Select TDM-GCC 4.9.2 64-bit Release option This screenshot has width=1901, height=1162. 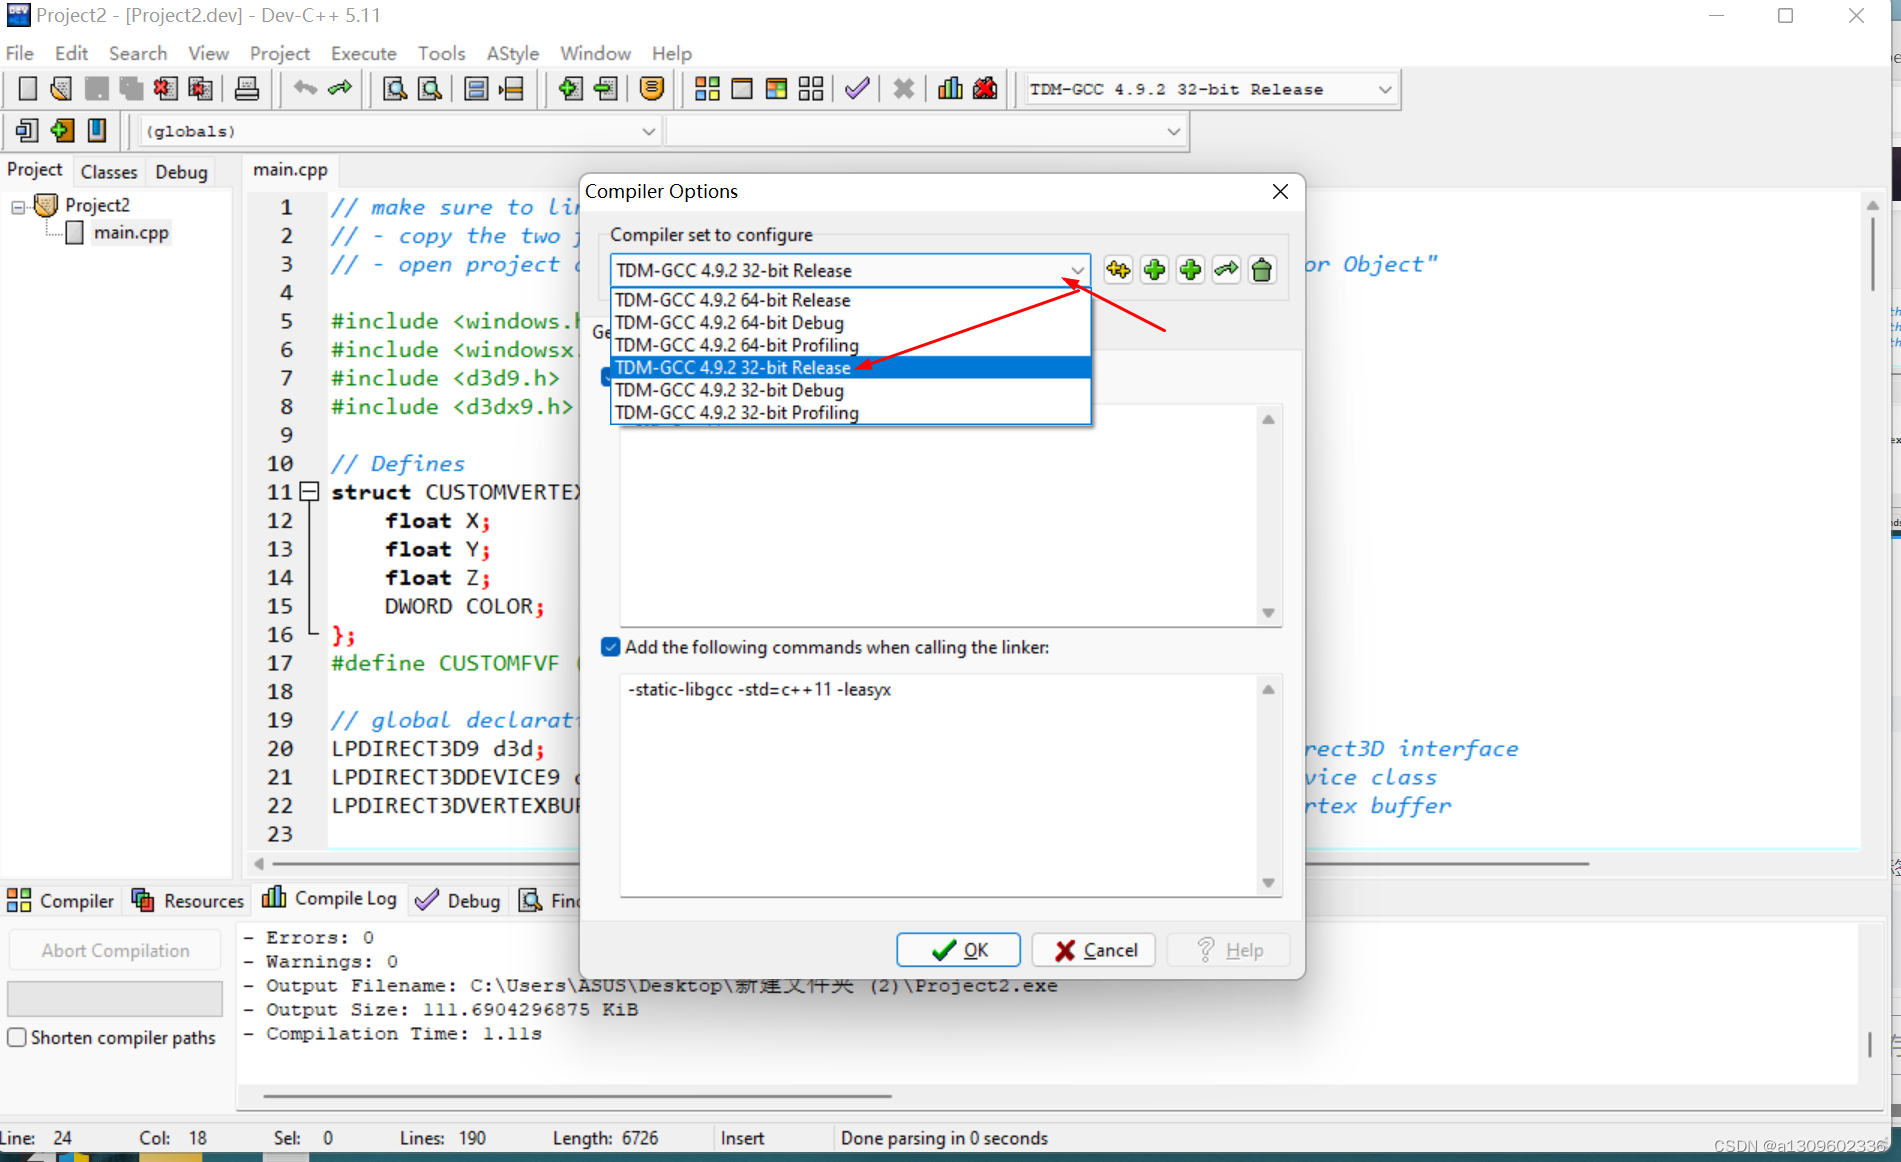[x=850, y=300]
